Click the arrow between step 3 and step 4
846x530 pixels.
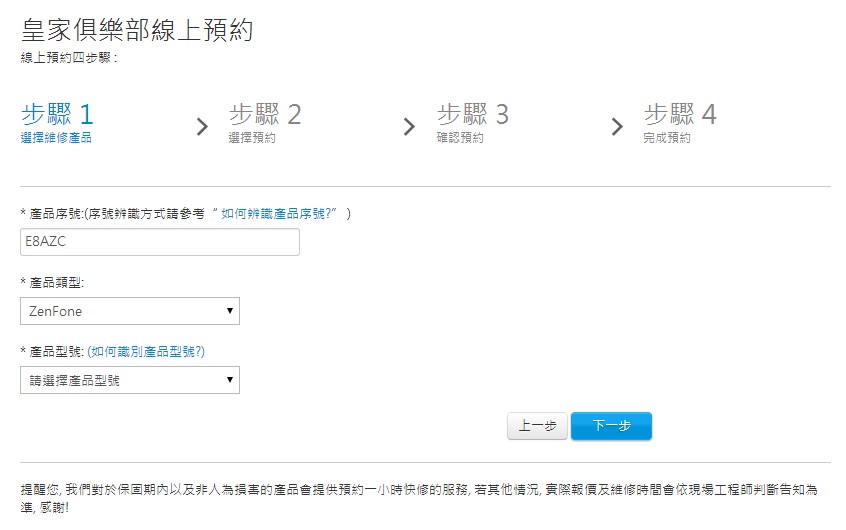(x=617, y=126)
